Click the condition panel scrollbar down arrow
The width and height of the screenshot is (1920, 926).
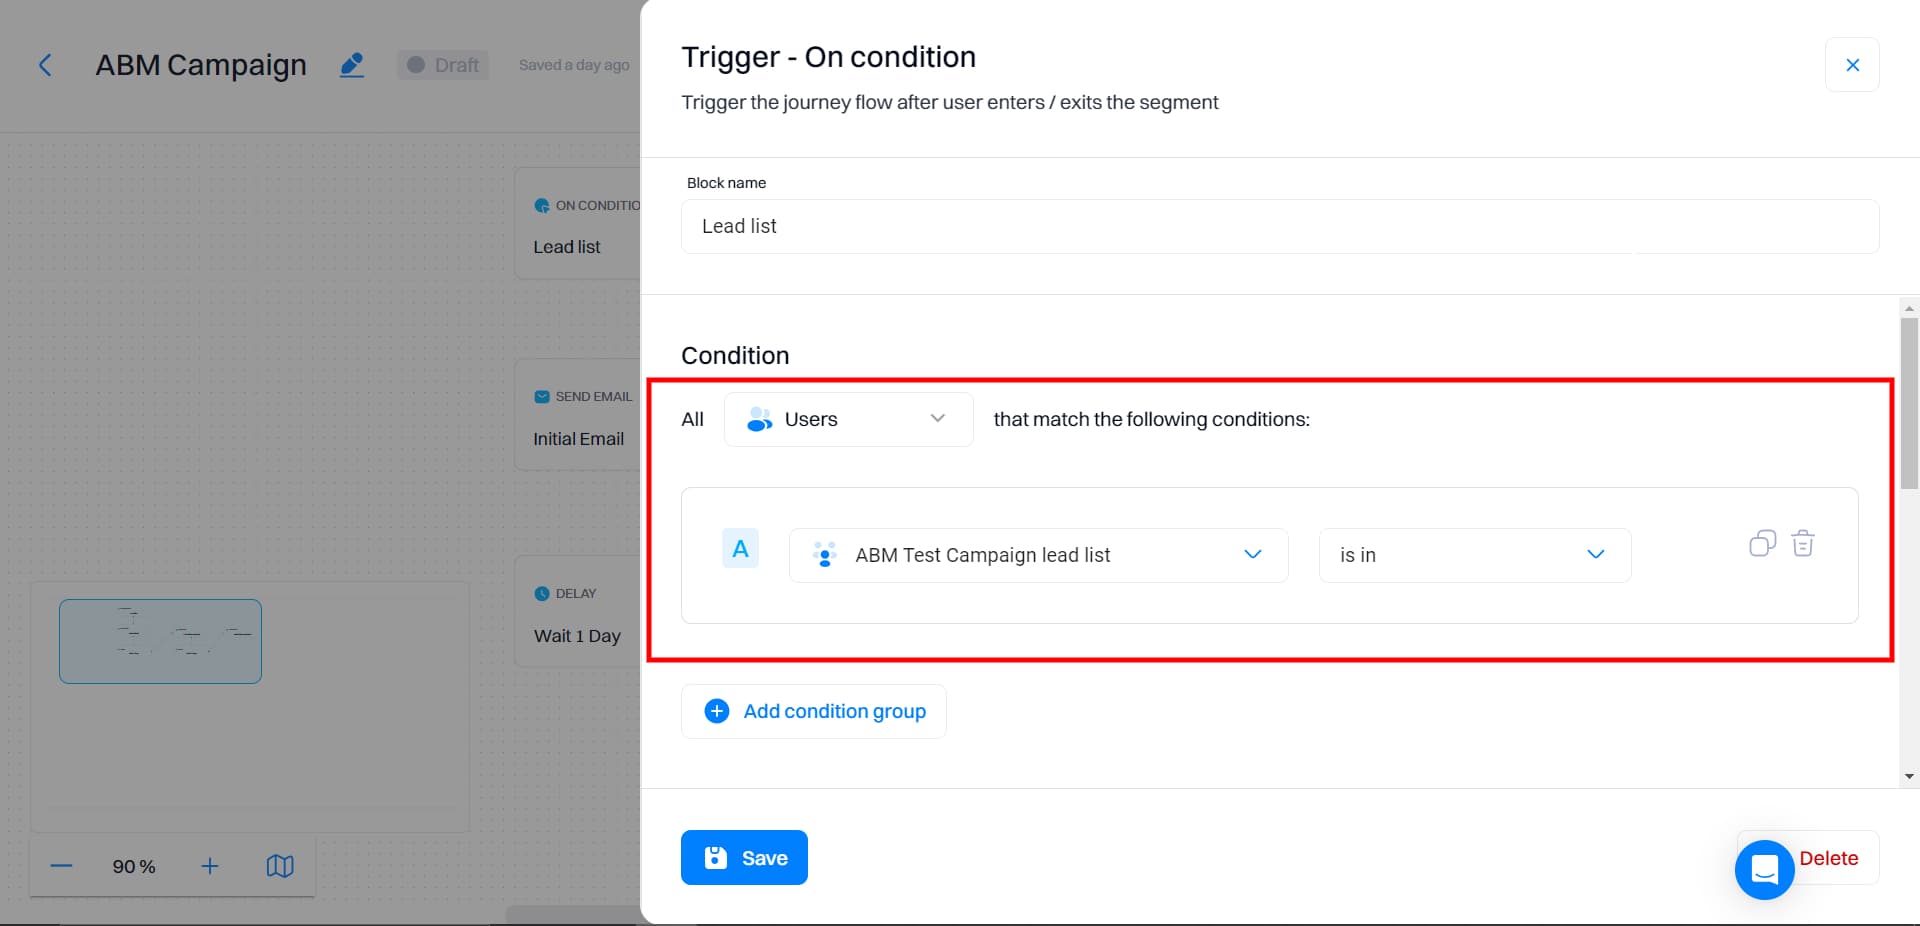point(1909,776)
